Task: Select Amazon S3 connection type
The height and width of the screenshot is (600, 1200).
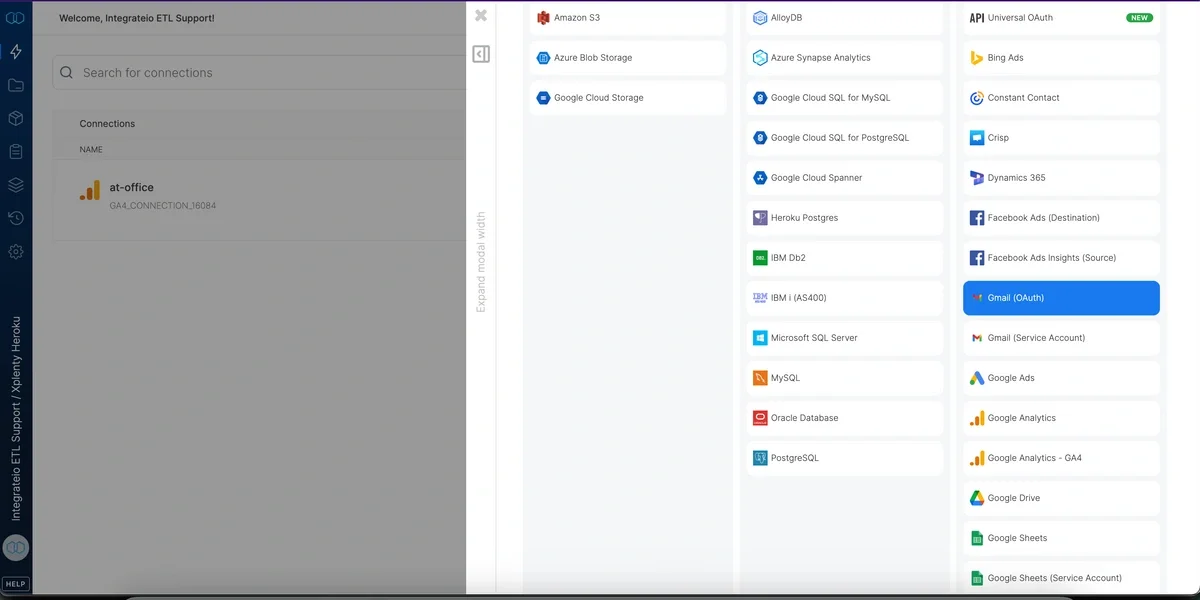Action: pyautogui.click(x=628, y=18)
